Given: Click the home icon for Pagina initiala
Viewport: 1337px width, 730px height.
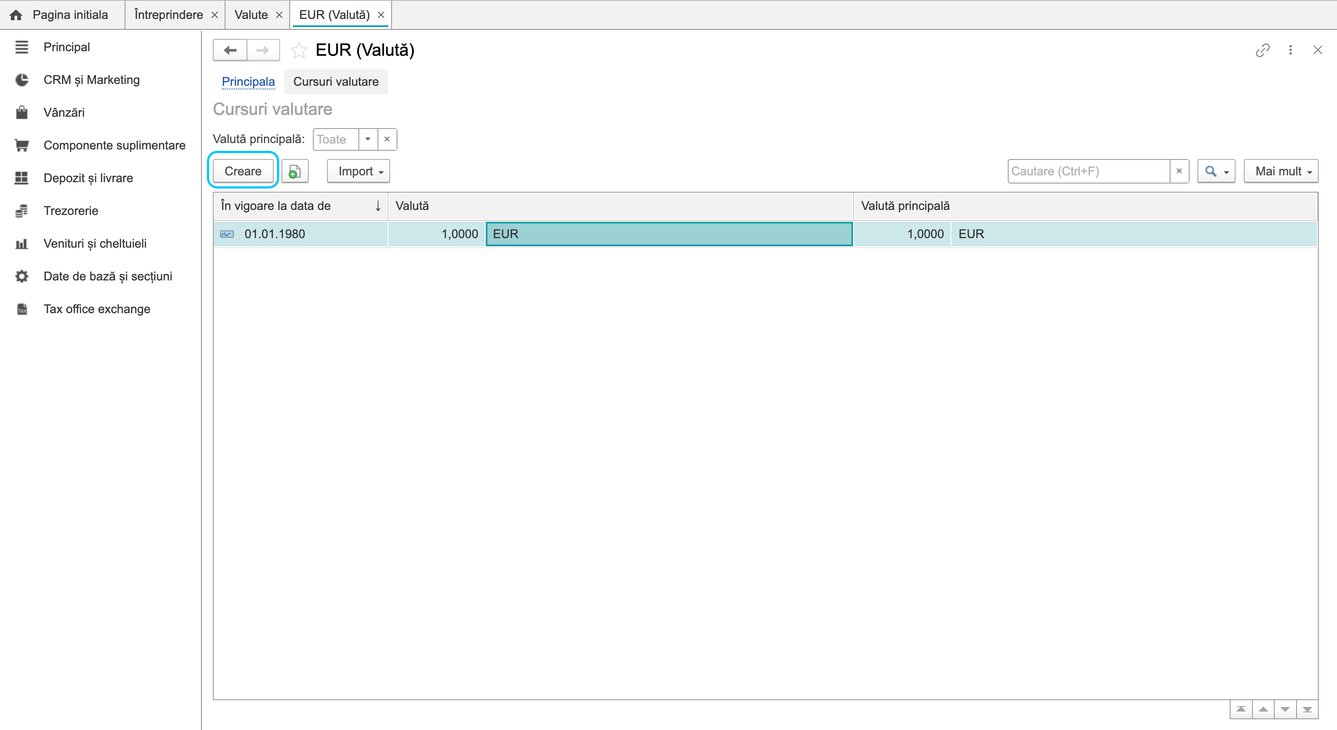Looking at the screenshot, I should [16, 15].
